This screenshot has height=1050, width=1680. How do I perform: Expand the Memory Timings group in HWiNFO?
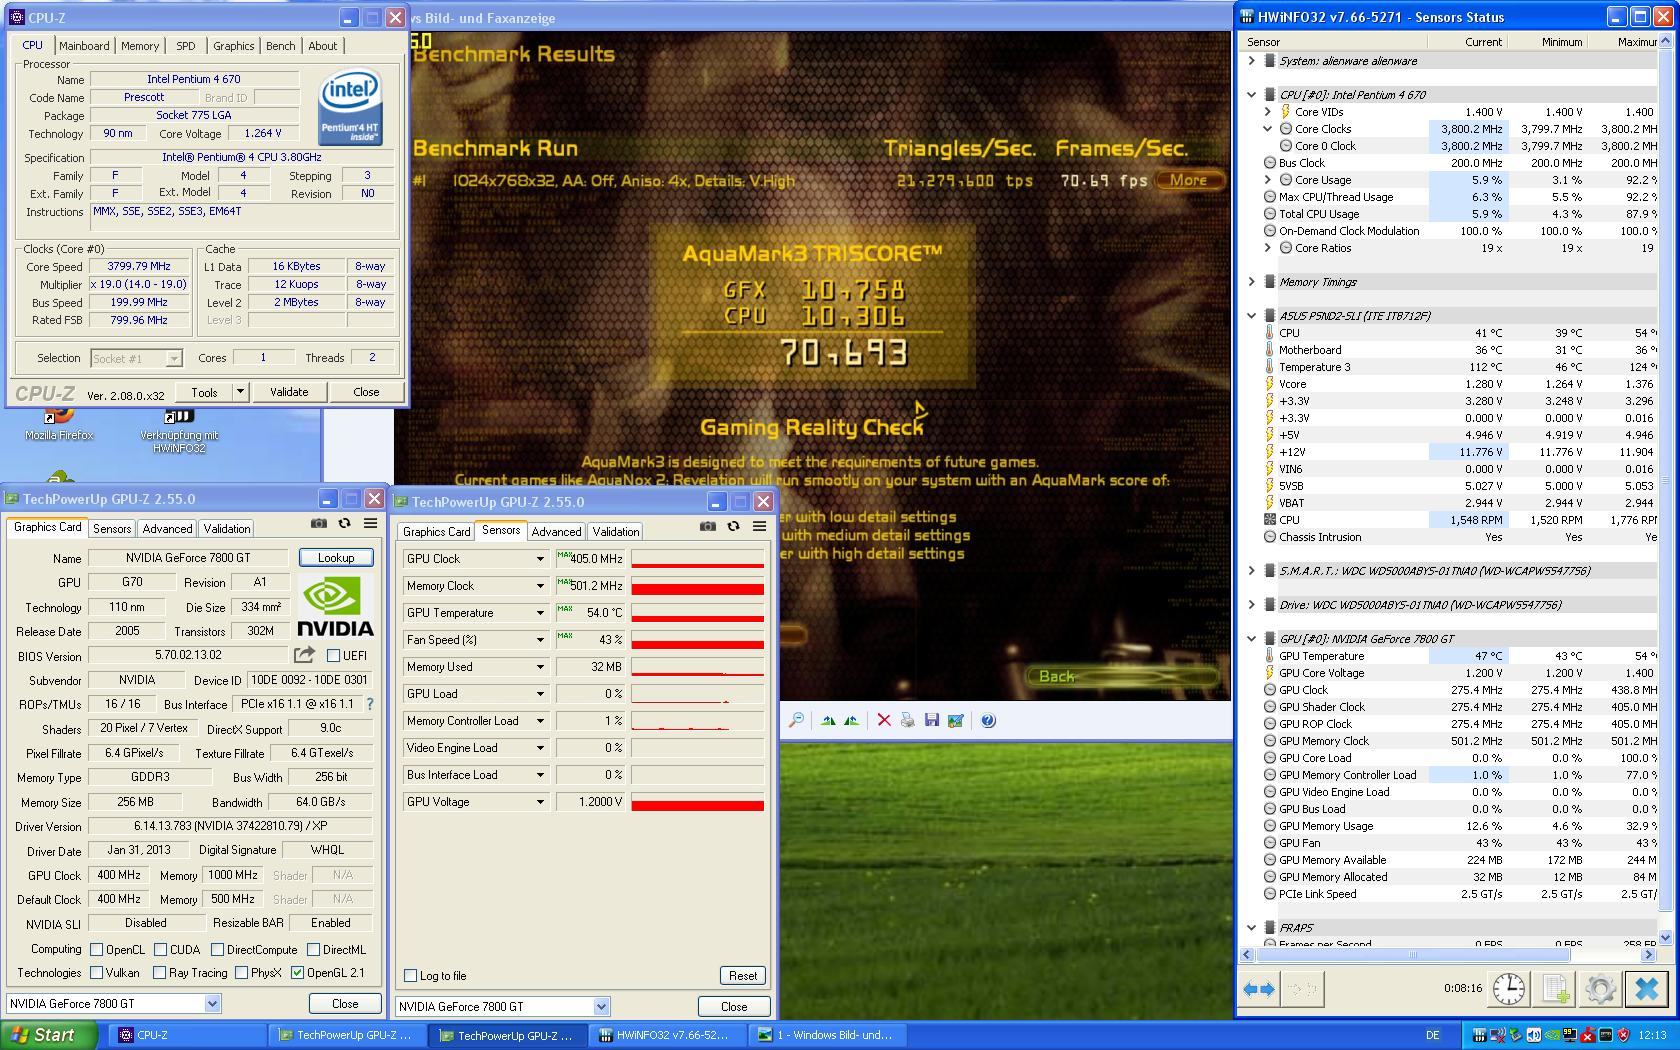pyautogui.click(x=1252, y=282)
